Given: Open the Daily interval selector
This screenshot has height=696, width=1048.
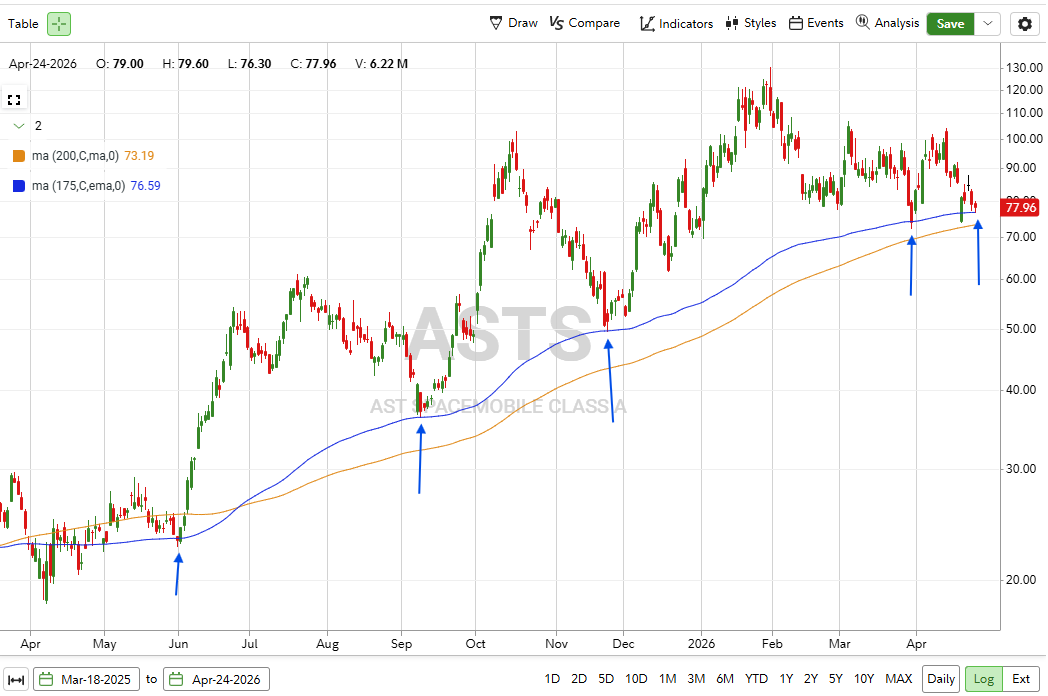Looking at the screenshot, I should coord(940,679).
